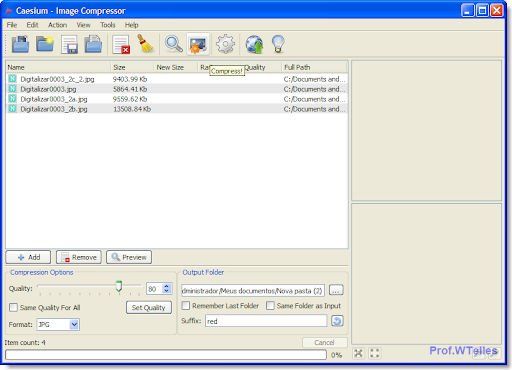Click the Set Quality button
Image resolution: width=512 pixels, height=370 pixels.
pyautogui.click(x=149, y=307)
